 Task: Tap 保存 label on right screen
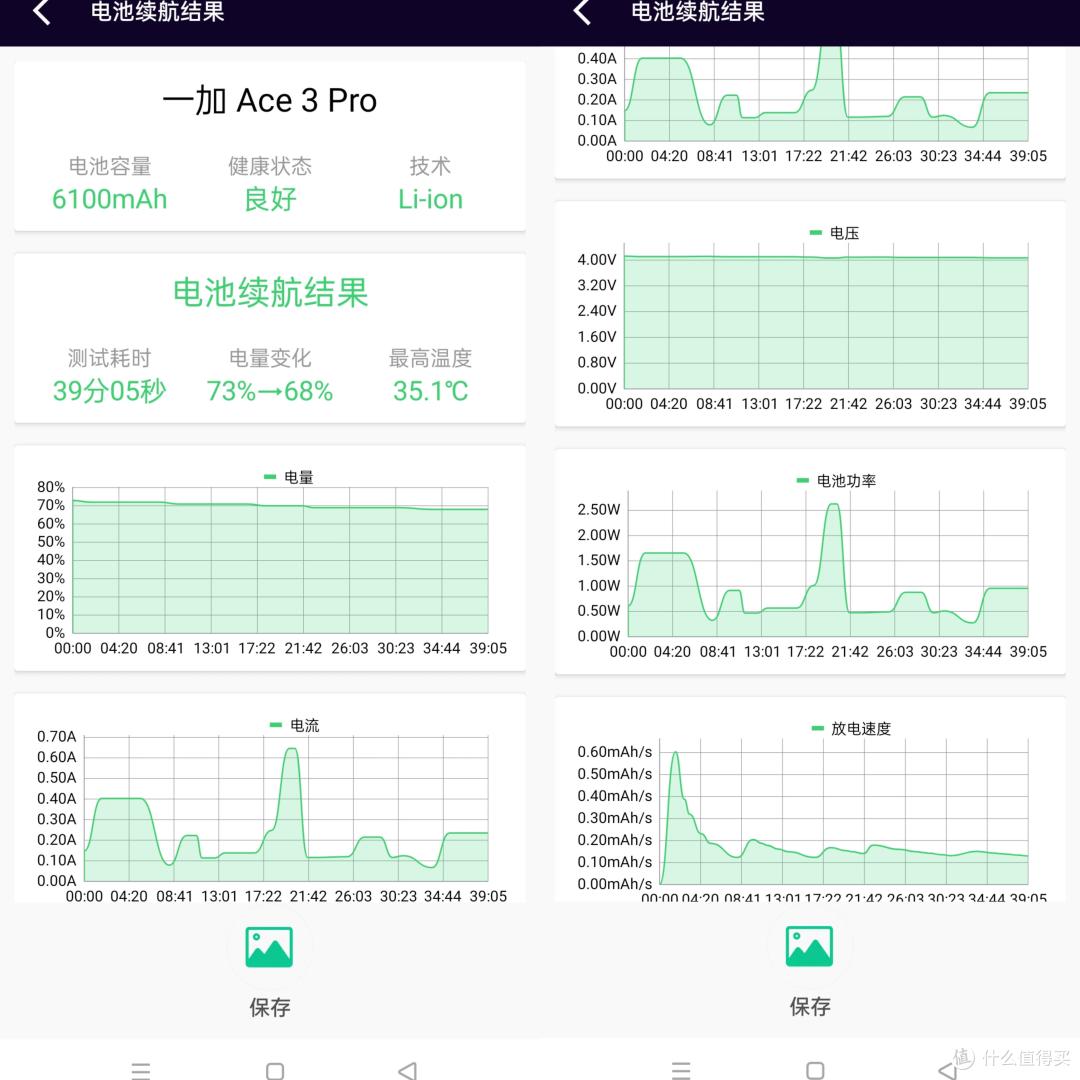pos(809,1006)
